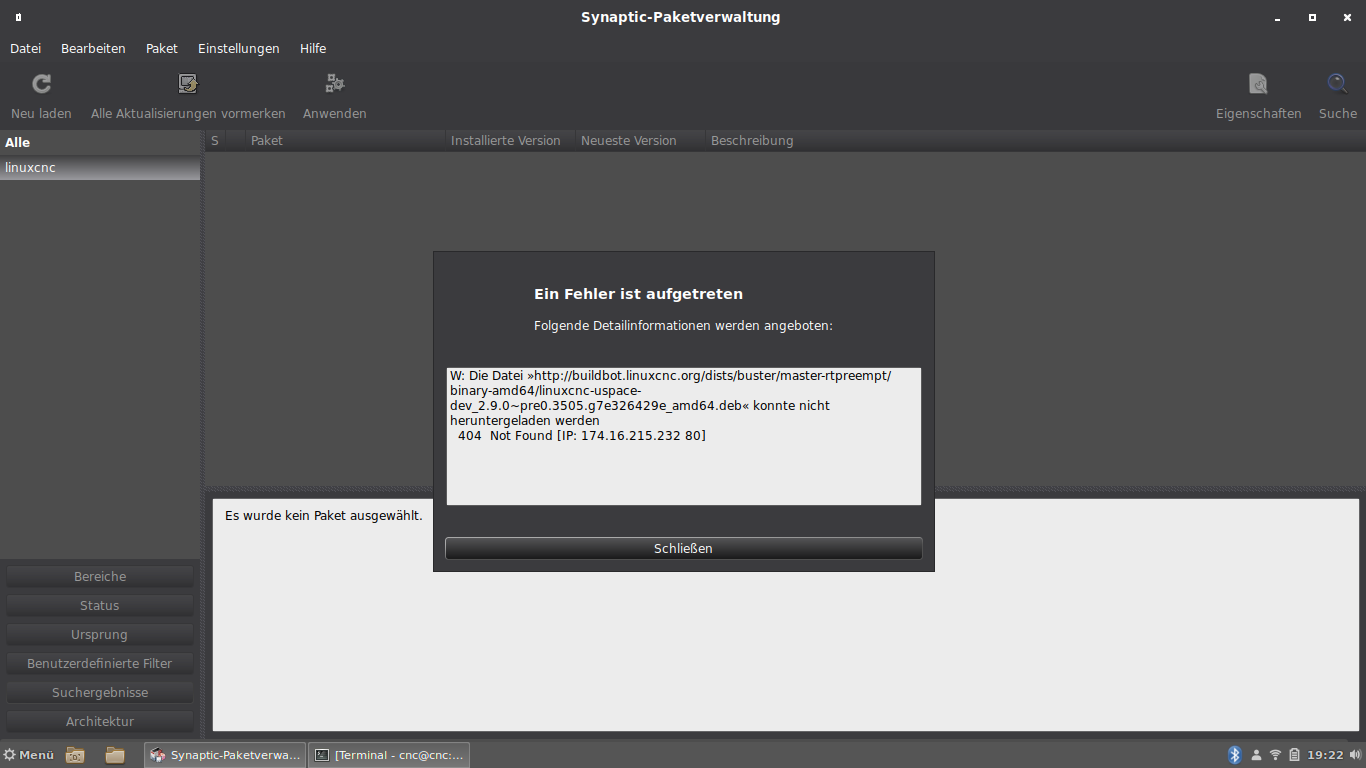Image resolution: width=1366 pixels, height=768 pixels.
Task: Click the user tray icon
Action: pos(1256,755)
